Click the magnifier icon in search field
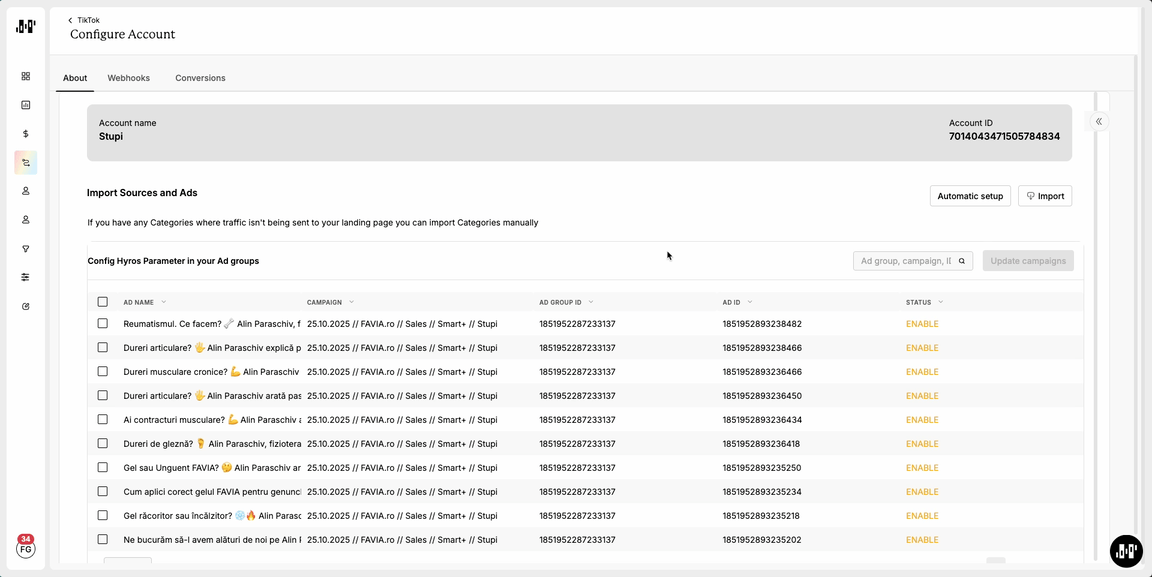1152x577 pixels. tap(962, 261)
